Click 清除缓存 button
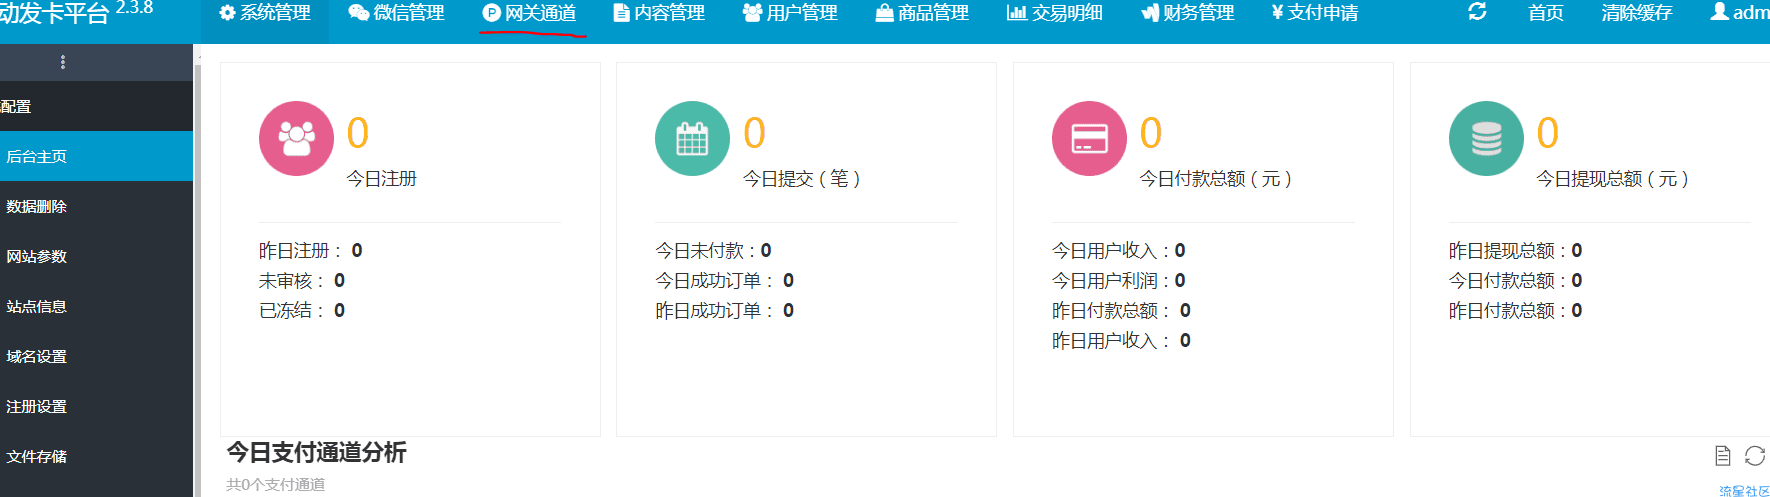 click(x=1636, y=13)
